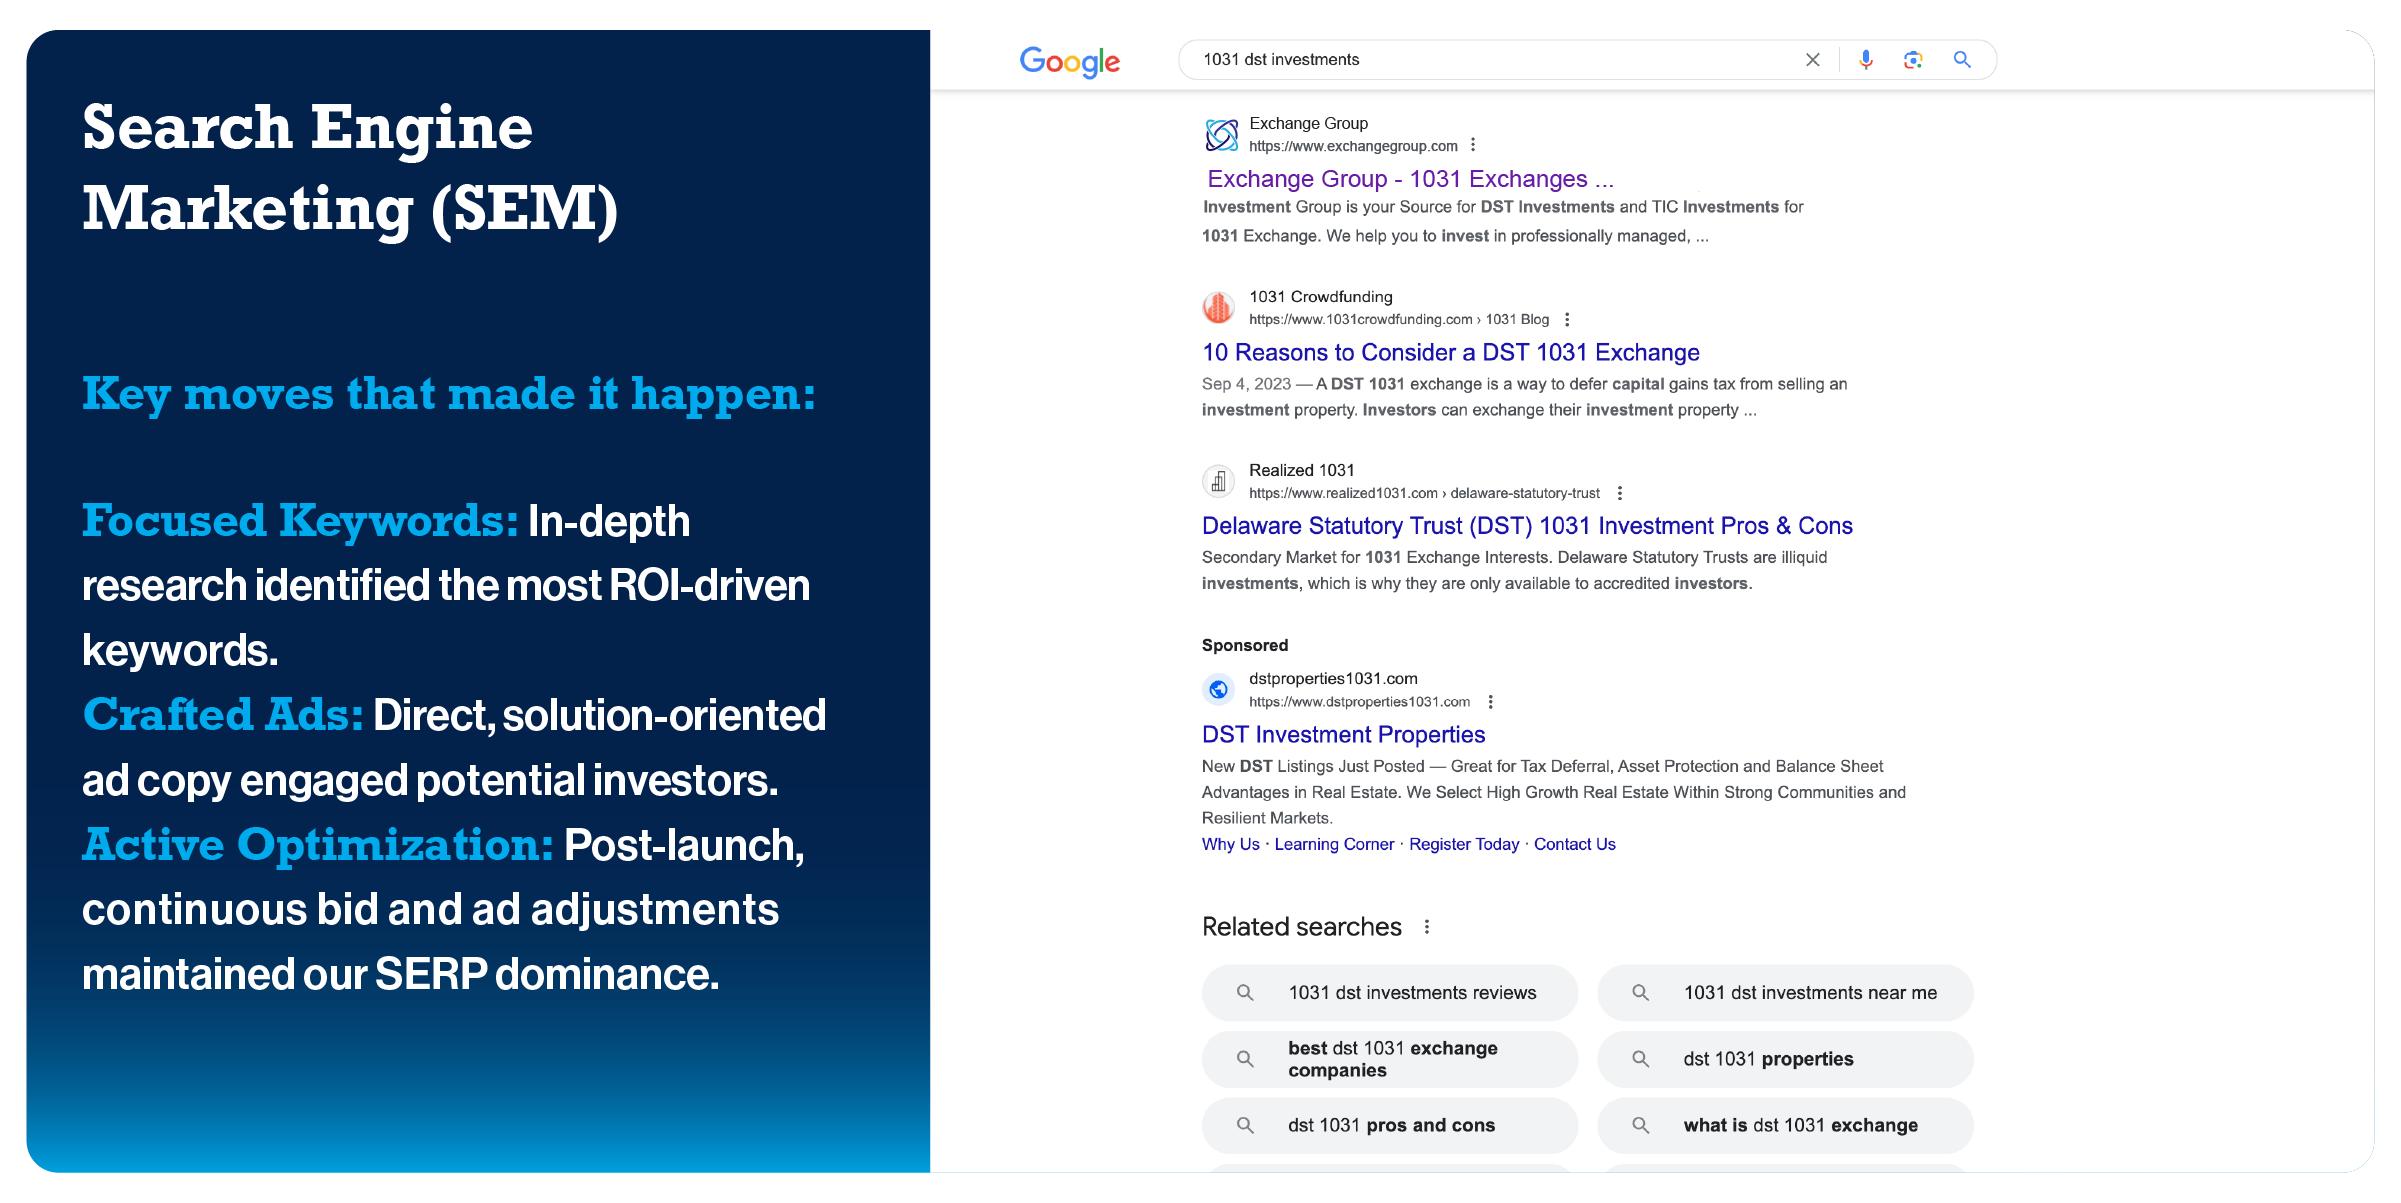The width and height of the screenshot is (2401, 1203).
Task: Click the 'Crafted Ads:' label
Action: click(x=223, y=714)
